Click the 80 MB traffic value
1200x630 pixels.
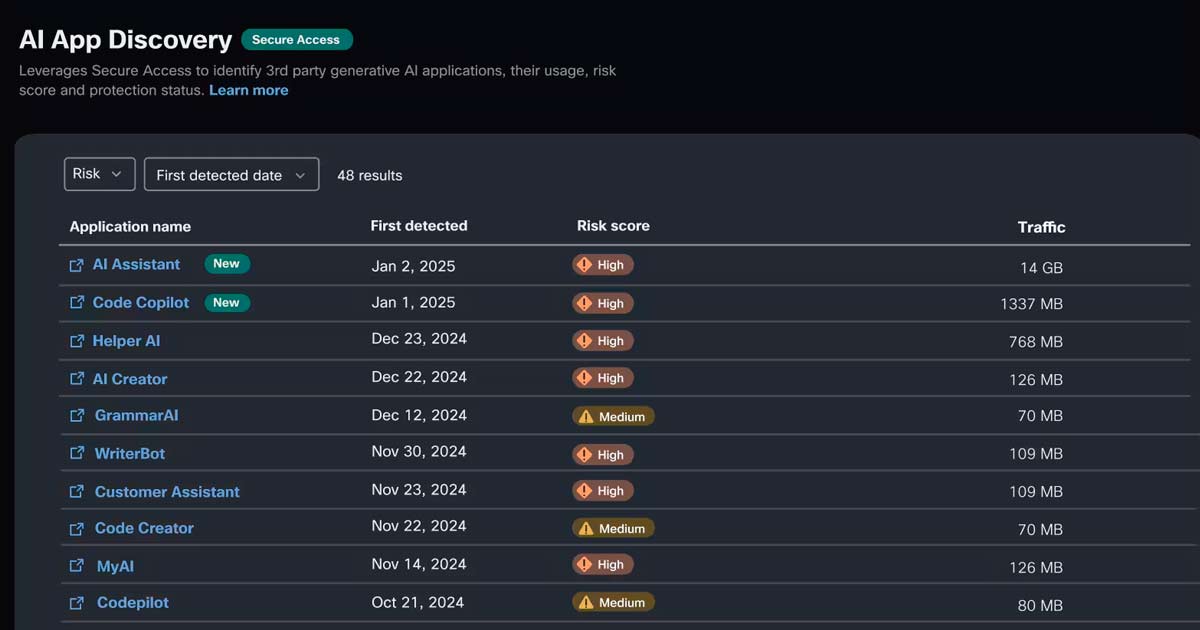(1040, 605)
